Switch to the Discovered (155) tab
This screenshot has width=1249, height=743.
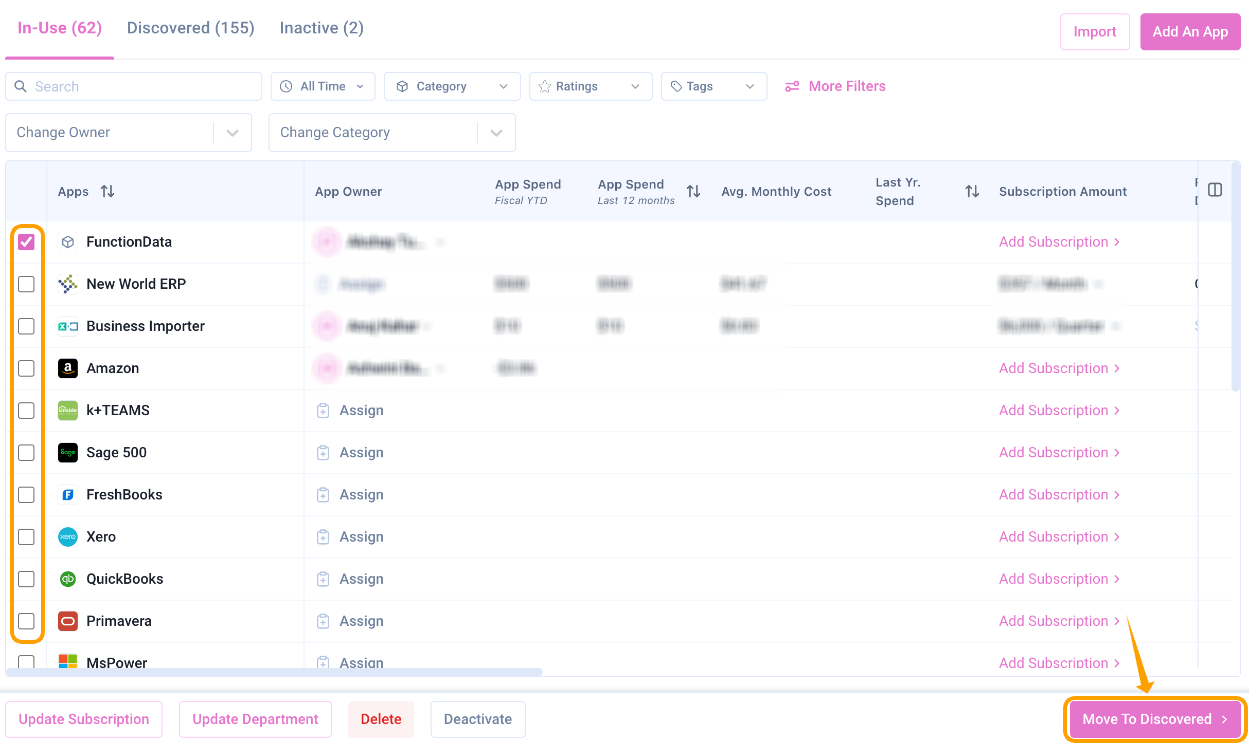pos(191,28)
